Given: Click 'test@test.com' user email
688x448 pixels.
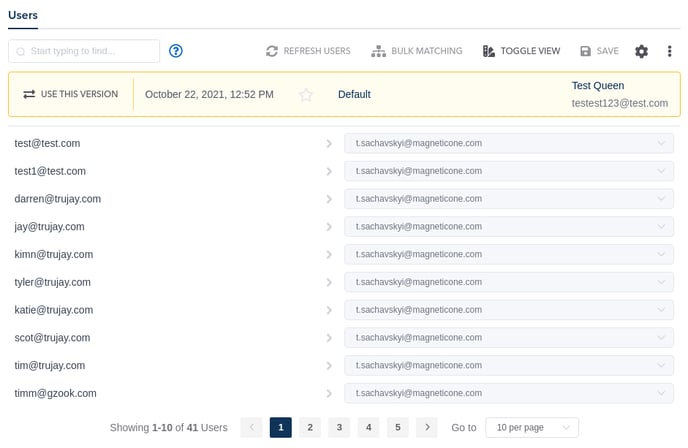Looking at the screenshot, I should tap(47, 143).
